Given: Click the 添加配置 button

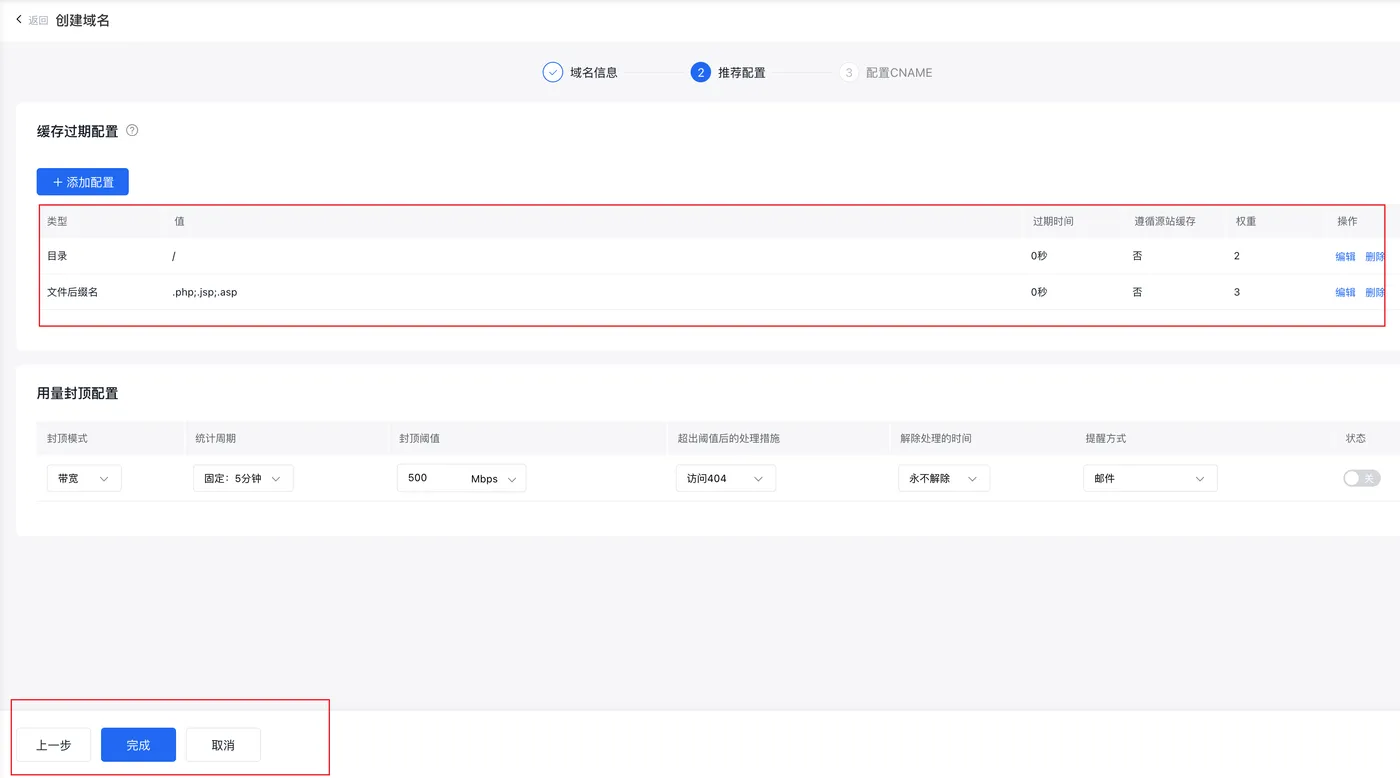Looking at the screenshot, I should tap(83, 182).
